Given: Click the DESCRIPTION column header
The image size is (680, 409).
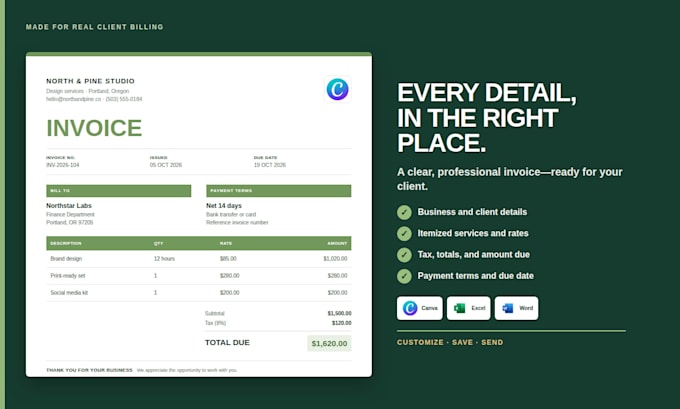Looking at the screenshot, I should point(66,243).
